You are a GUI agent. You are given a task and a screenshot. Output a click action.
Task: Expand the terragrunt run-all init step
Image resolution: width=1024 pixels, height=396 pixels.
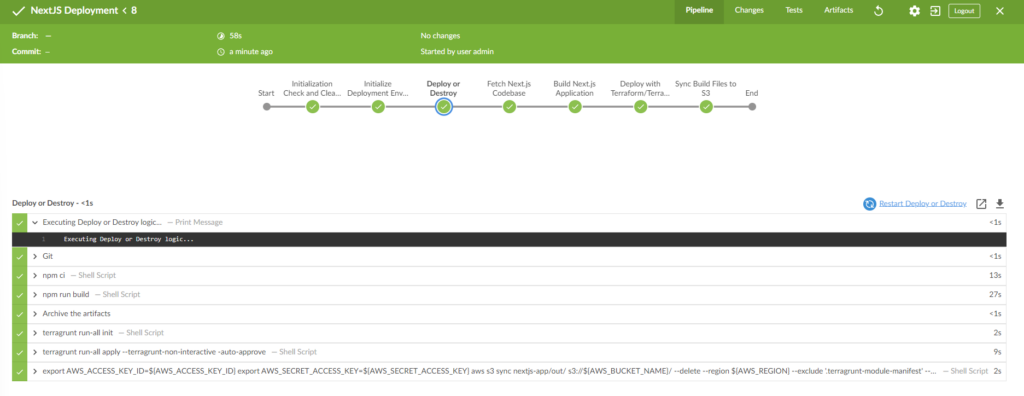(x=35, y=333)
